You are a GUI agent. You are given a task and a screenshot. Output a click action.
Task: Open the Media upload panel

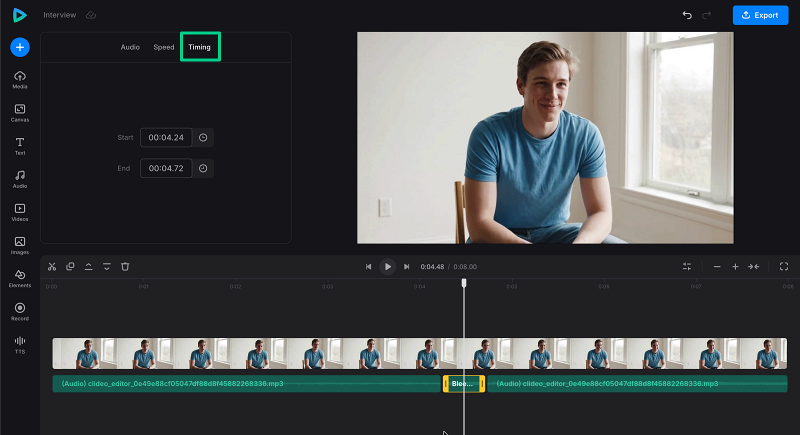(20, 79)
